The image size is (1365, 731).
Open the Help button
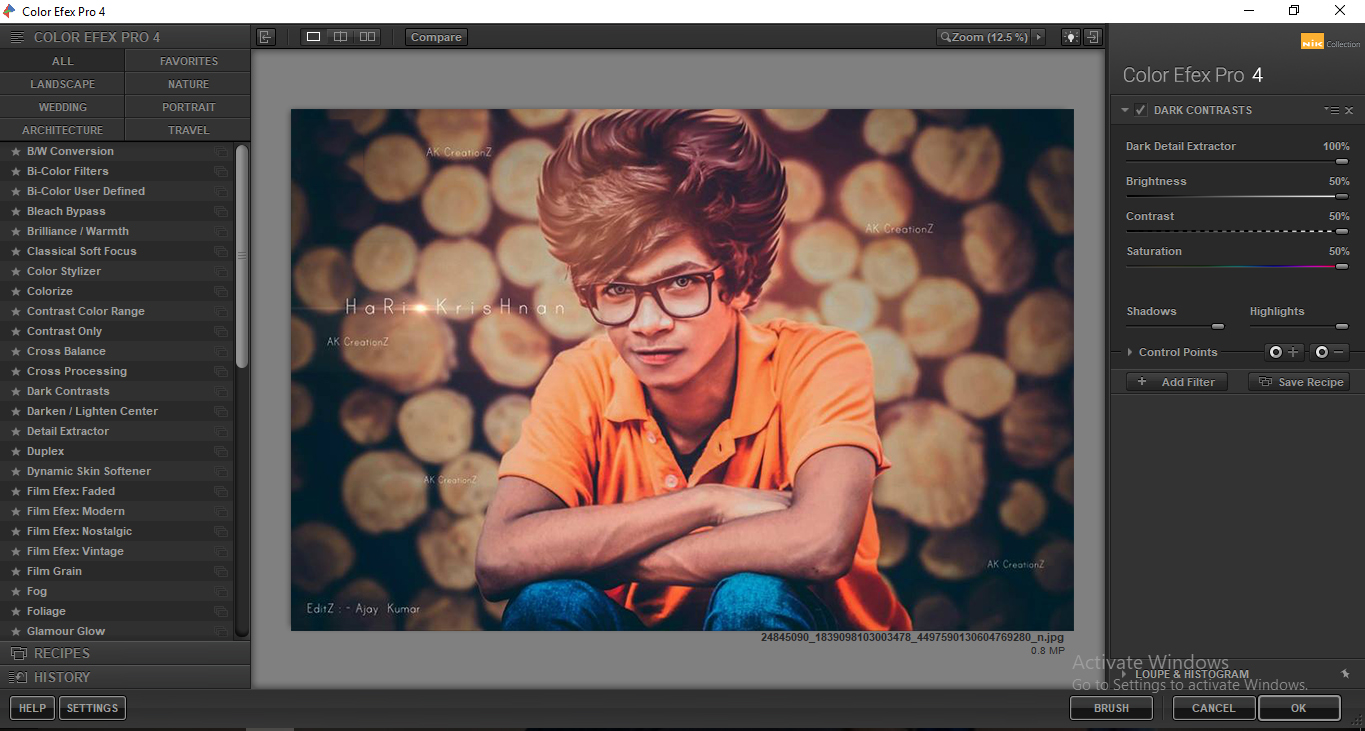coord(32,708)
